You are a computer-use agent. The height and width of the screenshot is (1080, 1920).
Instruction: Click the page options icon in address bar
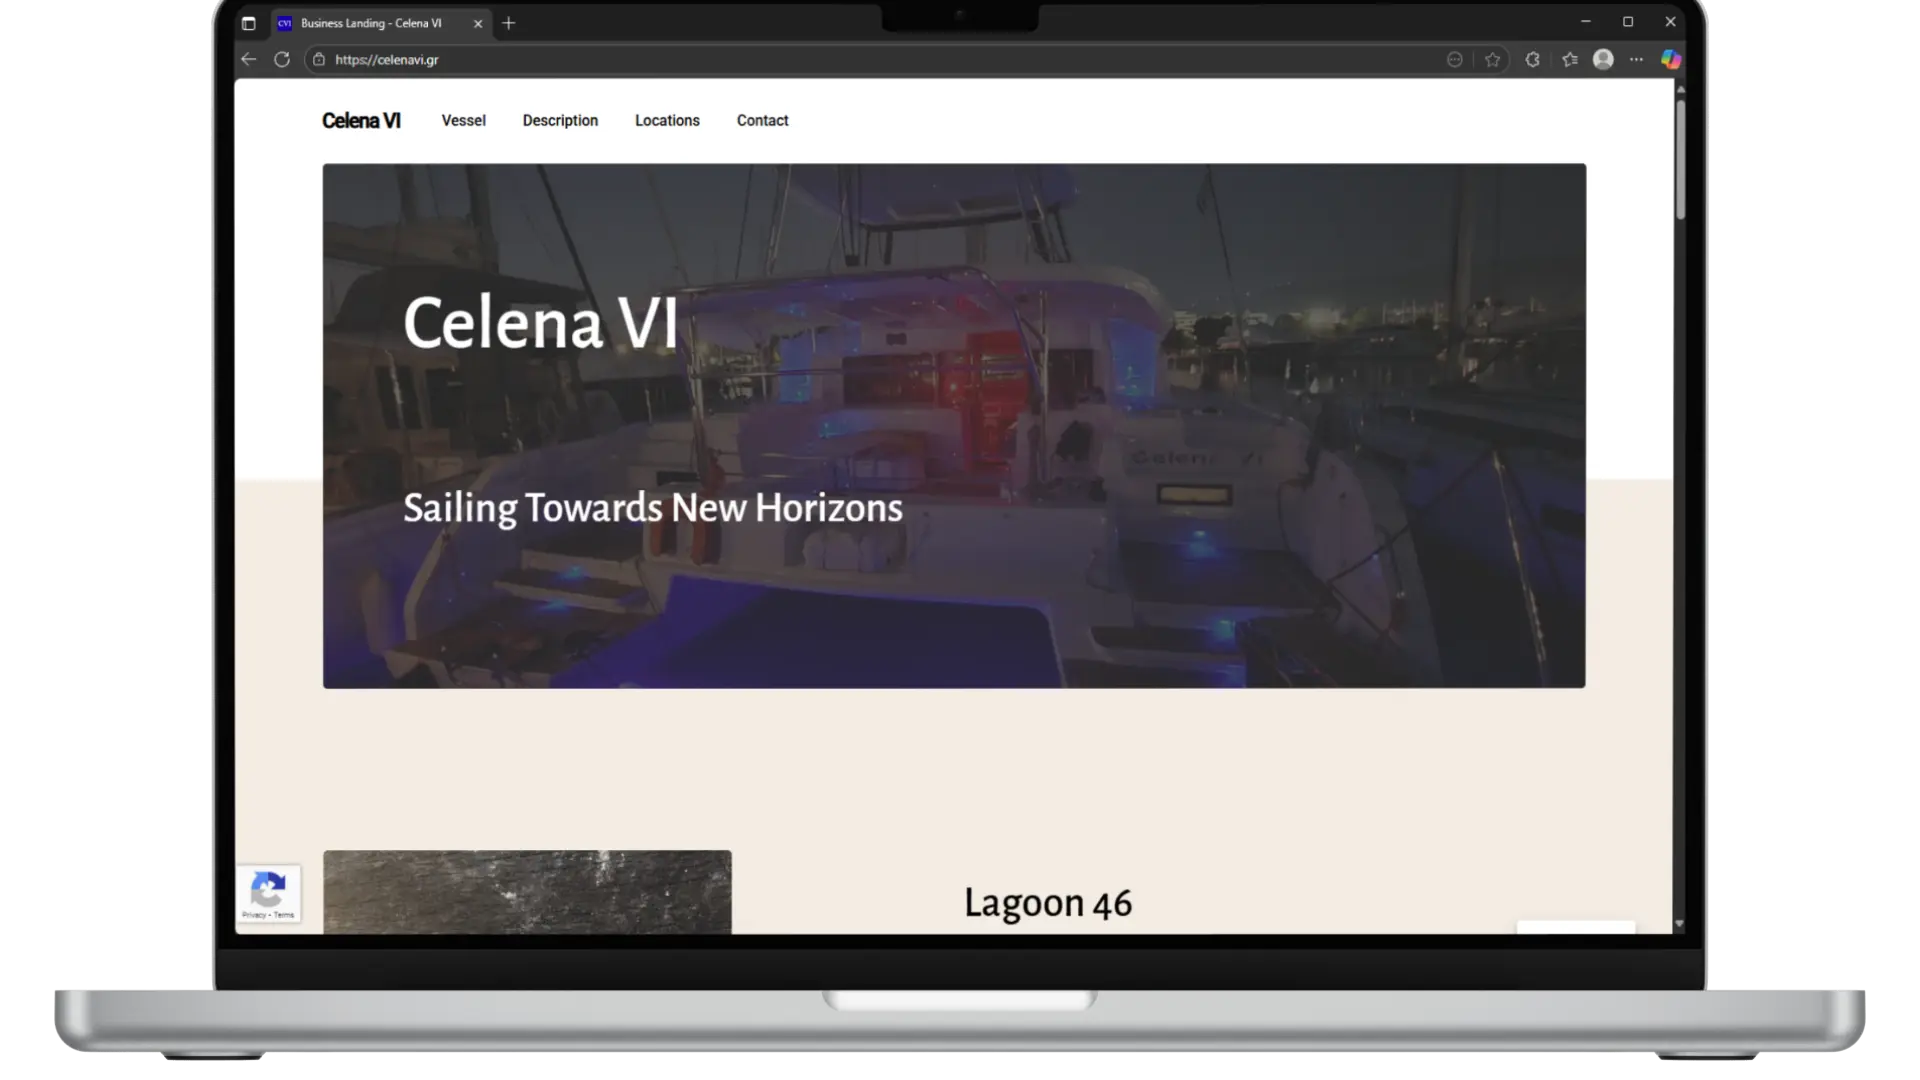[1454, 60]
